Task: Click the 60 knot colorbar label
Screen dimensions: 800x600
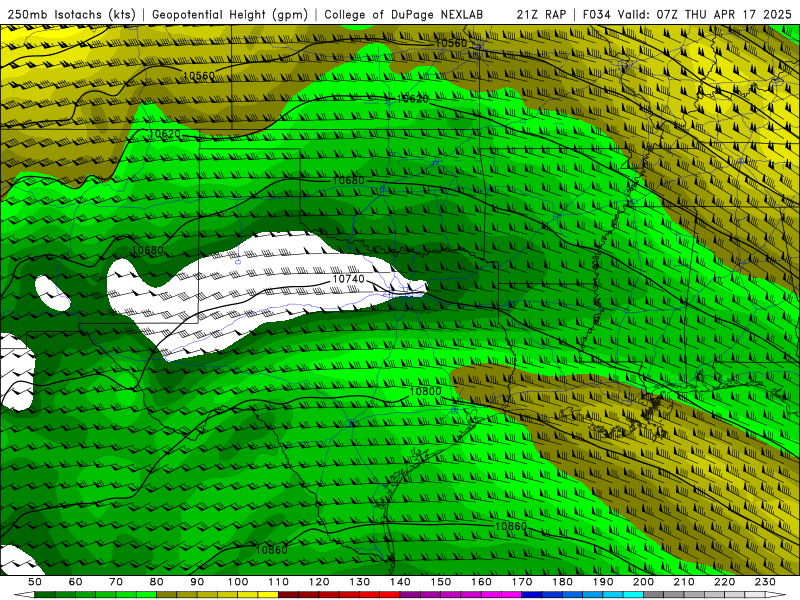Action: pyautogui.click(x=75, y=582)
